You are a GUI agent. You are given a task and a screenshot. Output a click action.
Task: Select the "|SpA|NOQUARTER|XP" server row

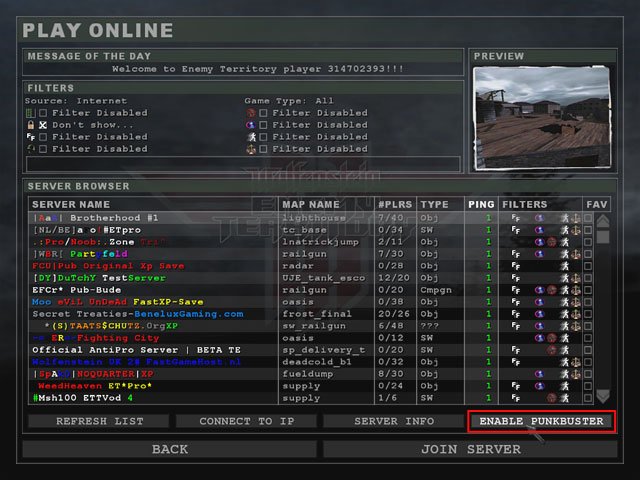[x=310, y=374]
